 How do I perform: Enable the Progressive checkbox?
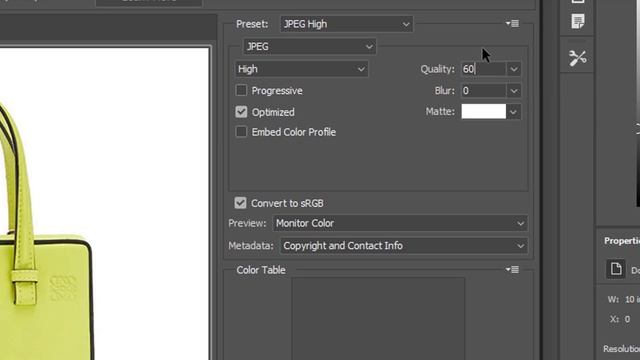pyautogui.click(x=241, y=90)
